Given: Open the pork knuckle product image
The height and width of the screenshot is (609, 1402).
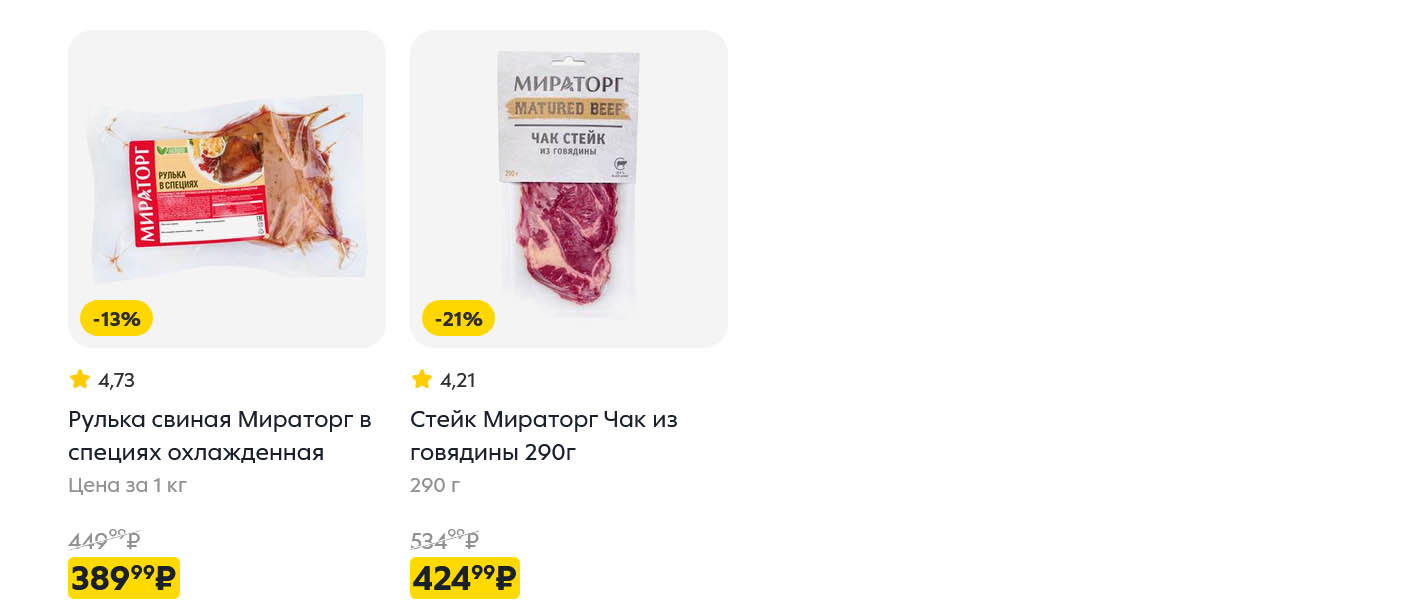Looking at the screenshot, I should coord(227,189).
